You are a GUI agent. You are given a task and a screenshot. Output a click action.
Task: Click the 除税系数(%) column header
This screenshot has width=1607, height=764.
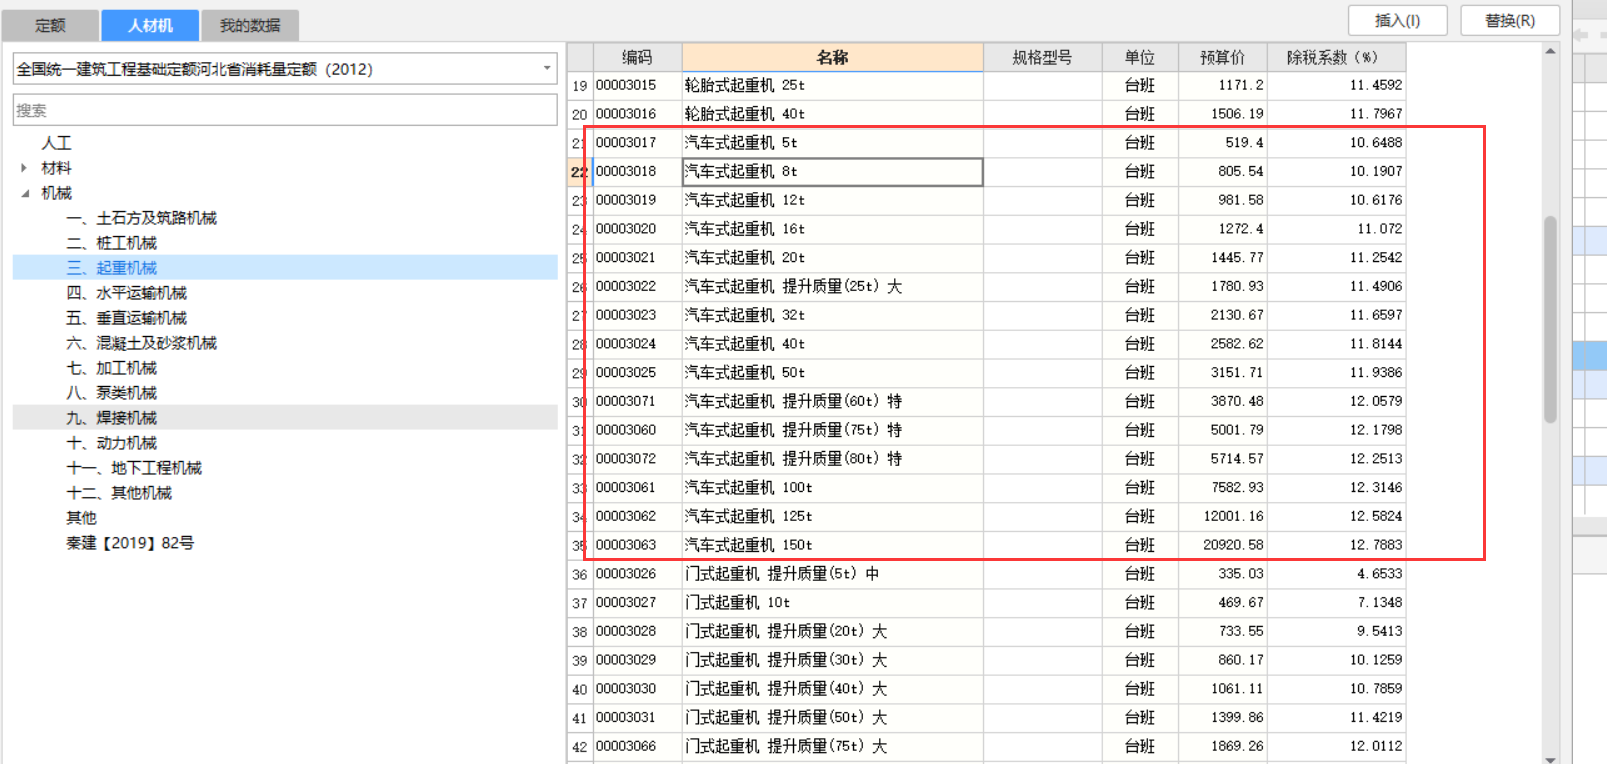pos(1336,57)
